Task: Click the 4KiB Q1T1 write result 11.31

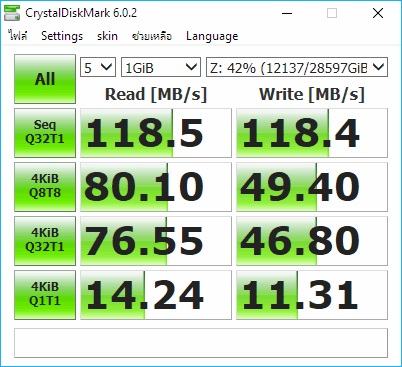Action: [312, 295]
